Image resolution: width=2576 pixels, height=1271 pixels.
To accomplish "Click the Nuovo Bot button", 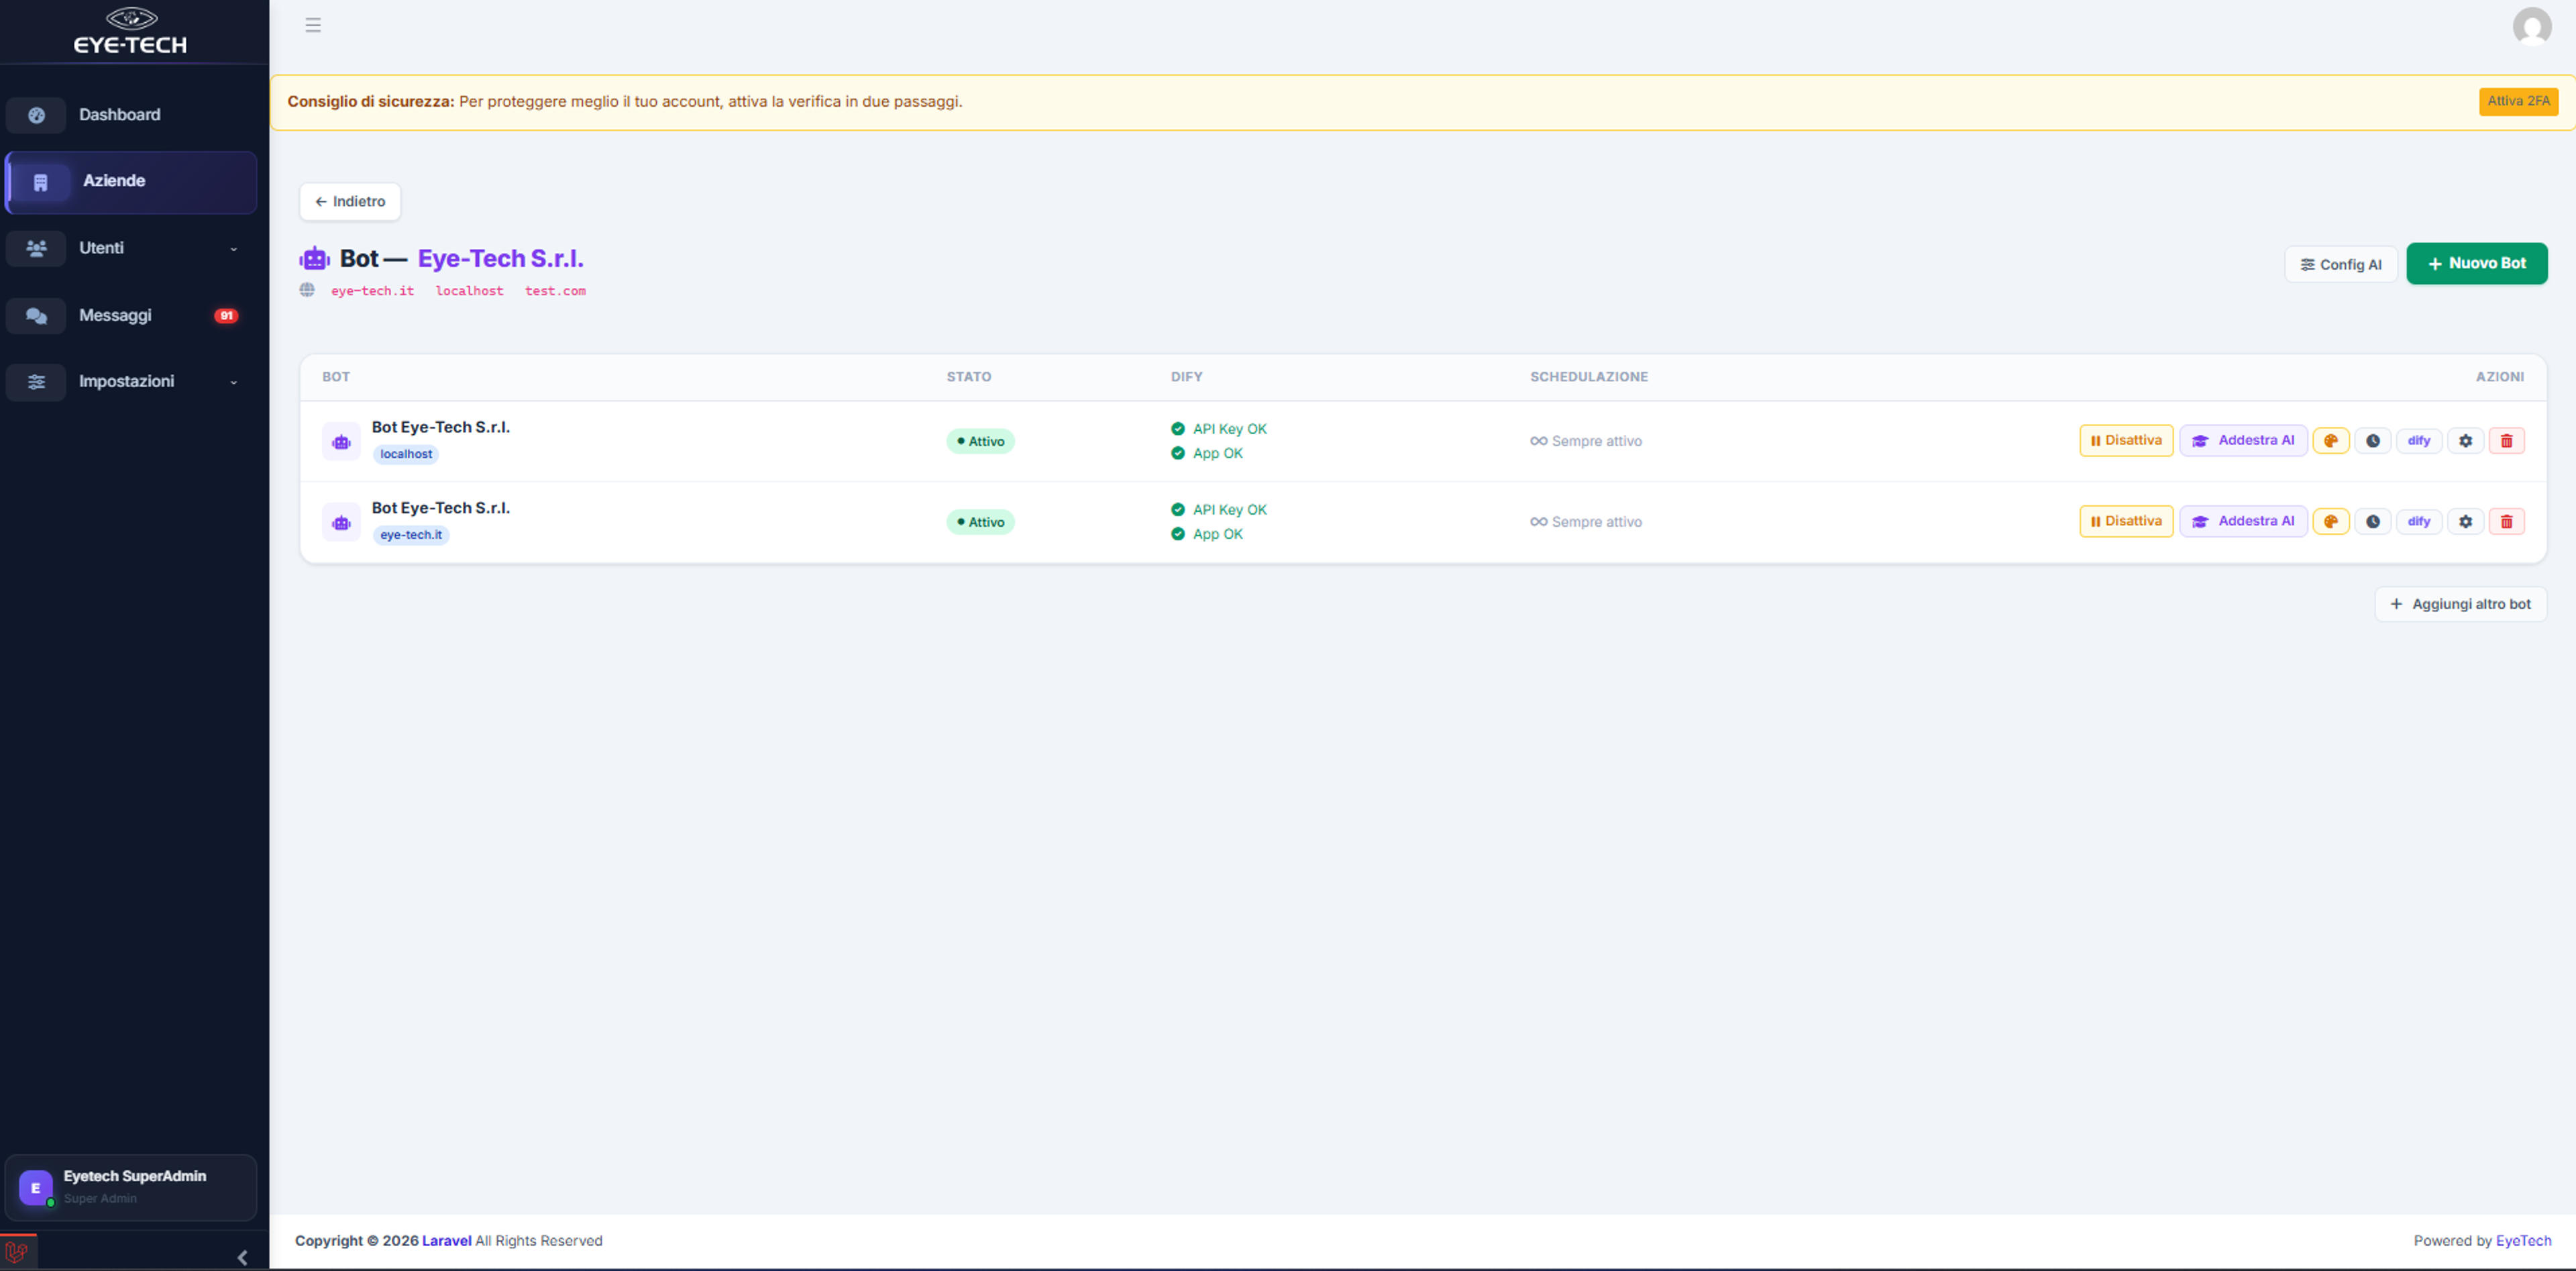I will (2476, 263).
